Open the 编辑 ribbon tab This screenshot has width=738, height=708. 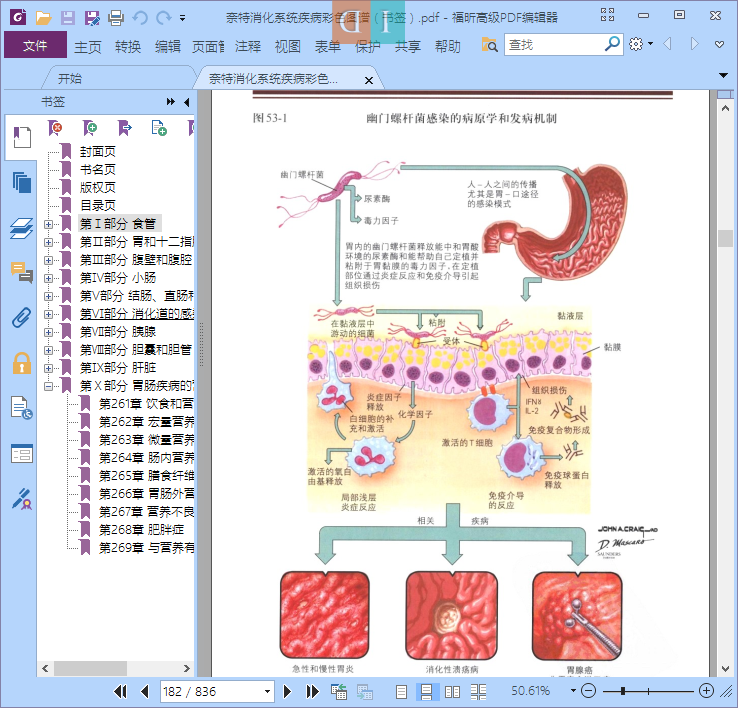[x=168, y=46]
